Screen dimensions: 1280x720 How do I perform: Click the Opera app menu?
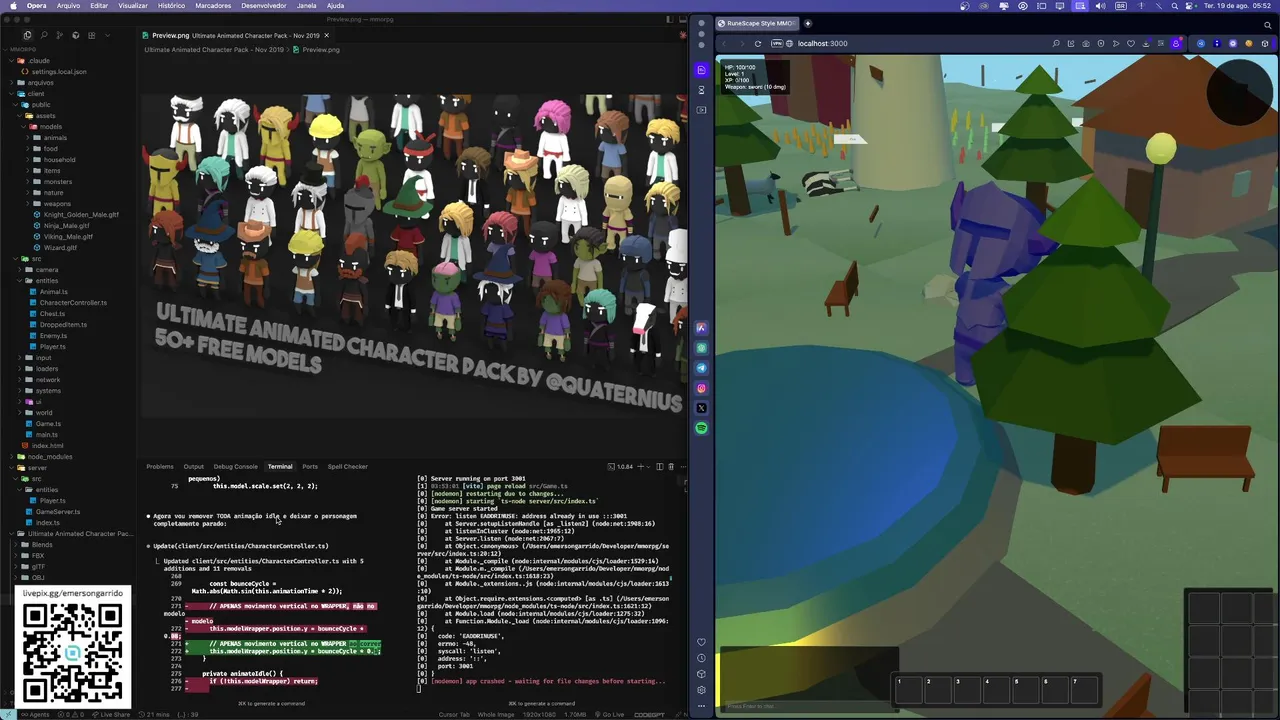36,5
